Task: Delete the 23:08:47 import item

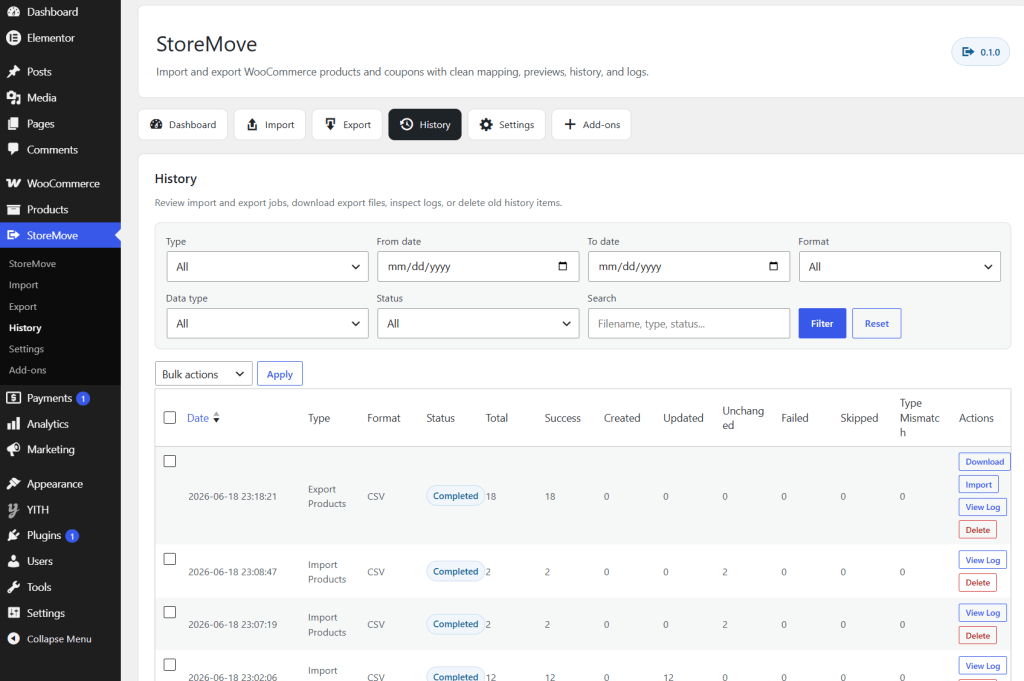Action: [978, 582]
